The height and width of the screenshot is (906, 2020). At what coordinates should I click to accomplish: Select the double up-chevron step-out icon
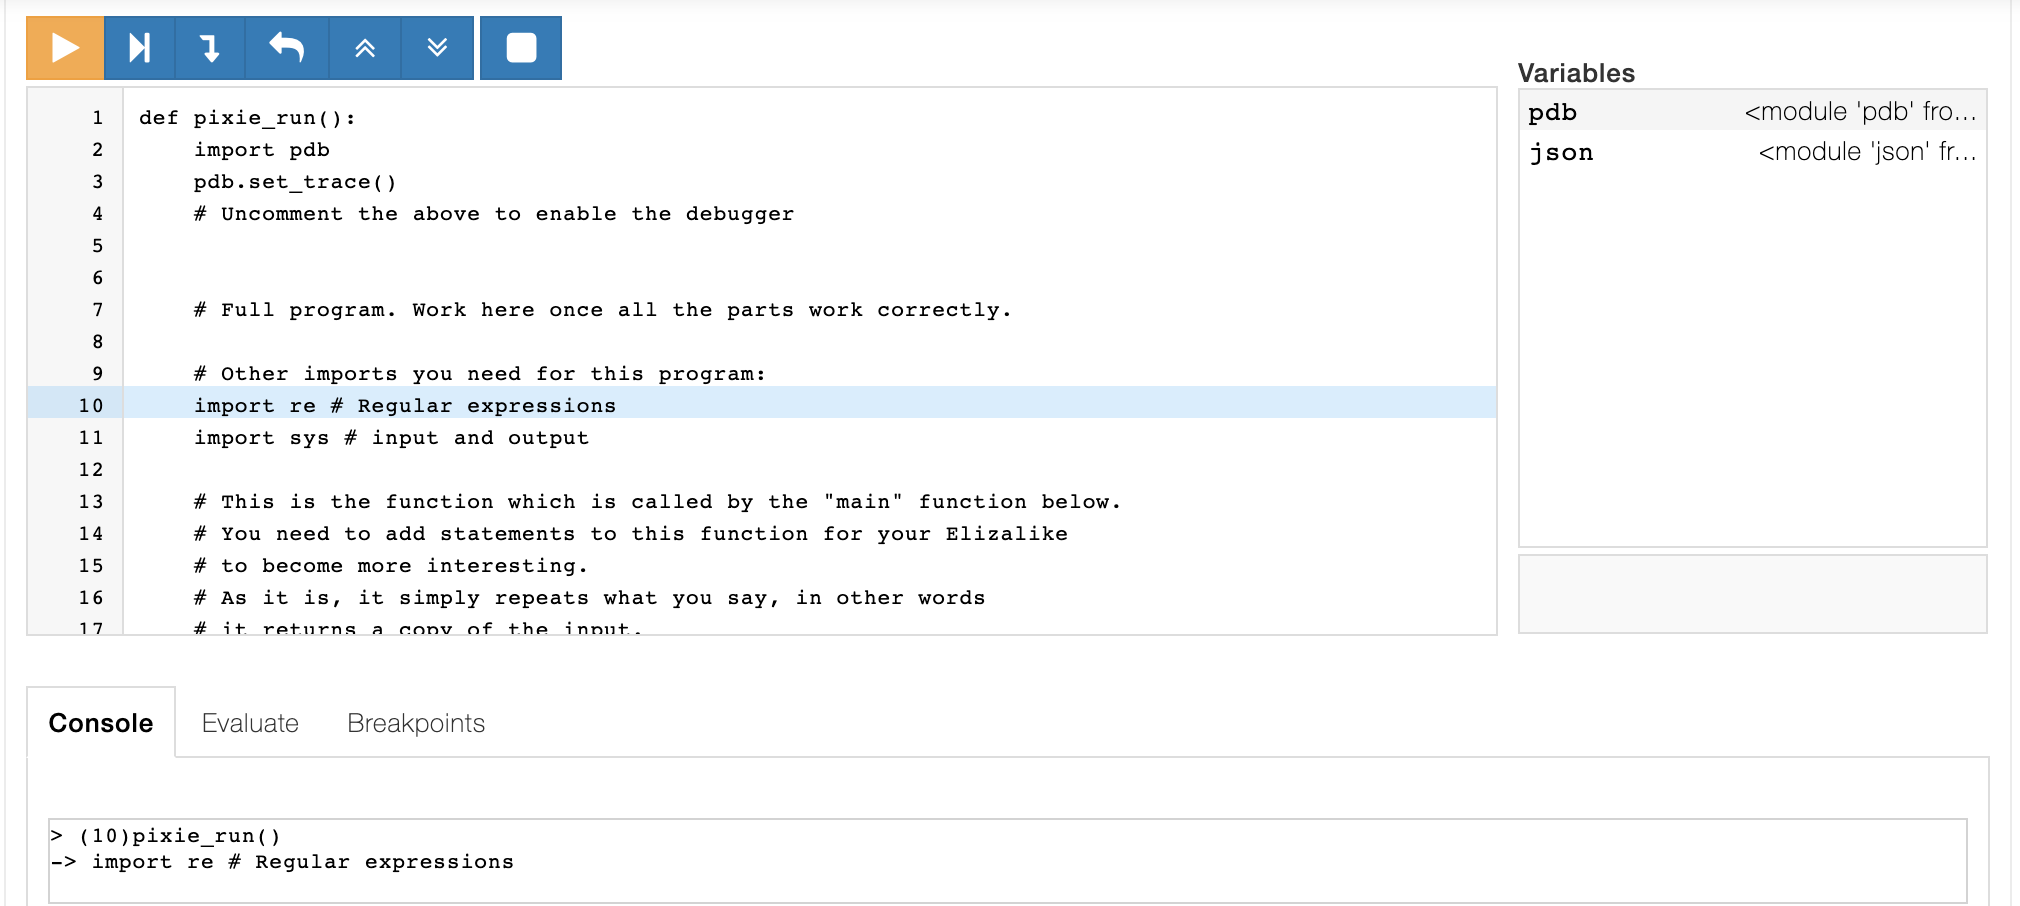(x=364, y=47)
